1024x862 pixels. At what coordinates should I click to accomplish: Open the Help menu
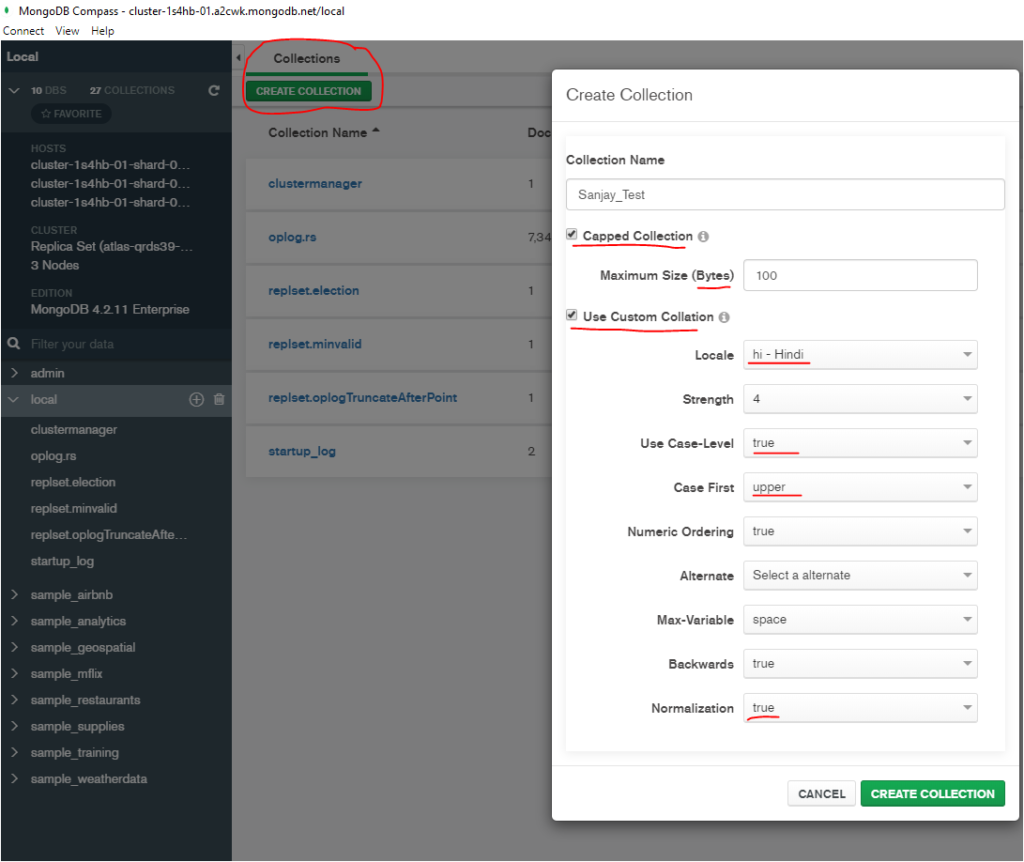tap(103, 31)
